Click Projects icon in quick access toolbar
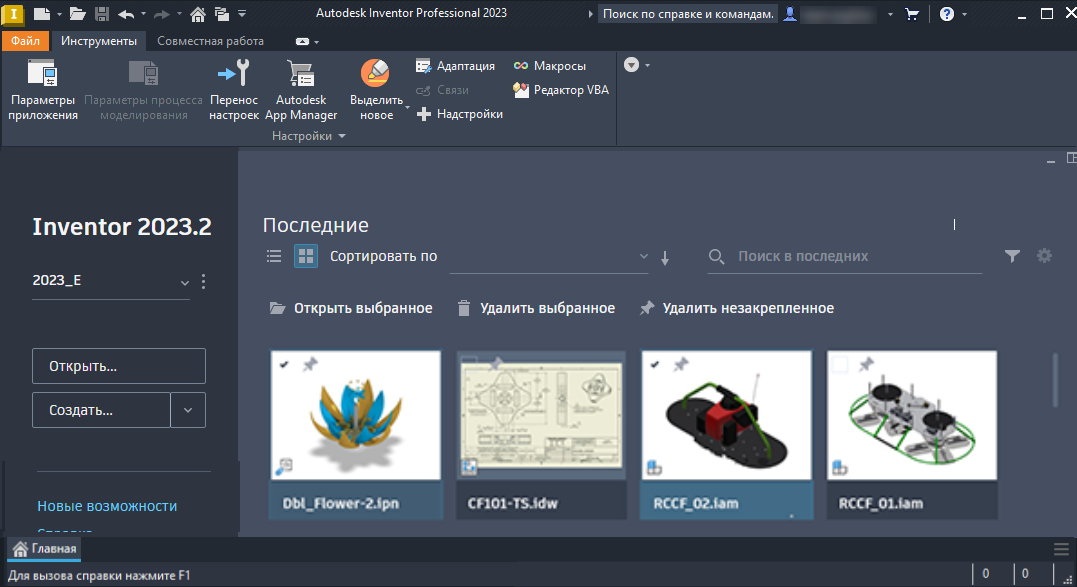Viewport: 1077px width, 587px height. point(221,14)
